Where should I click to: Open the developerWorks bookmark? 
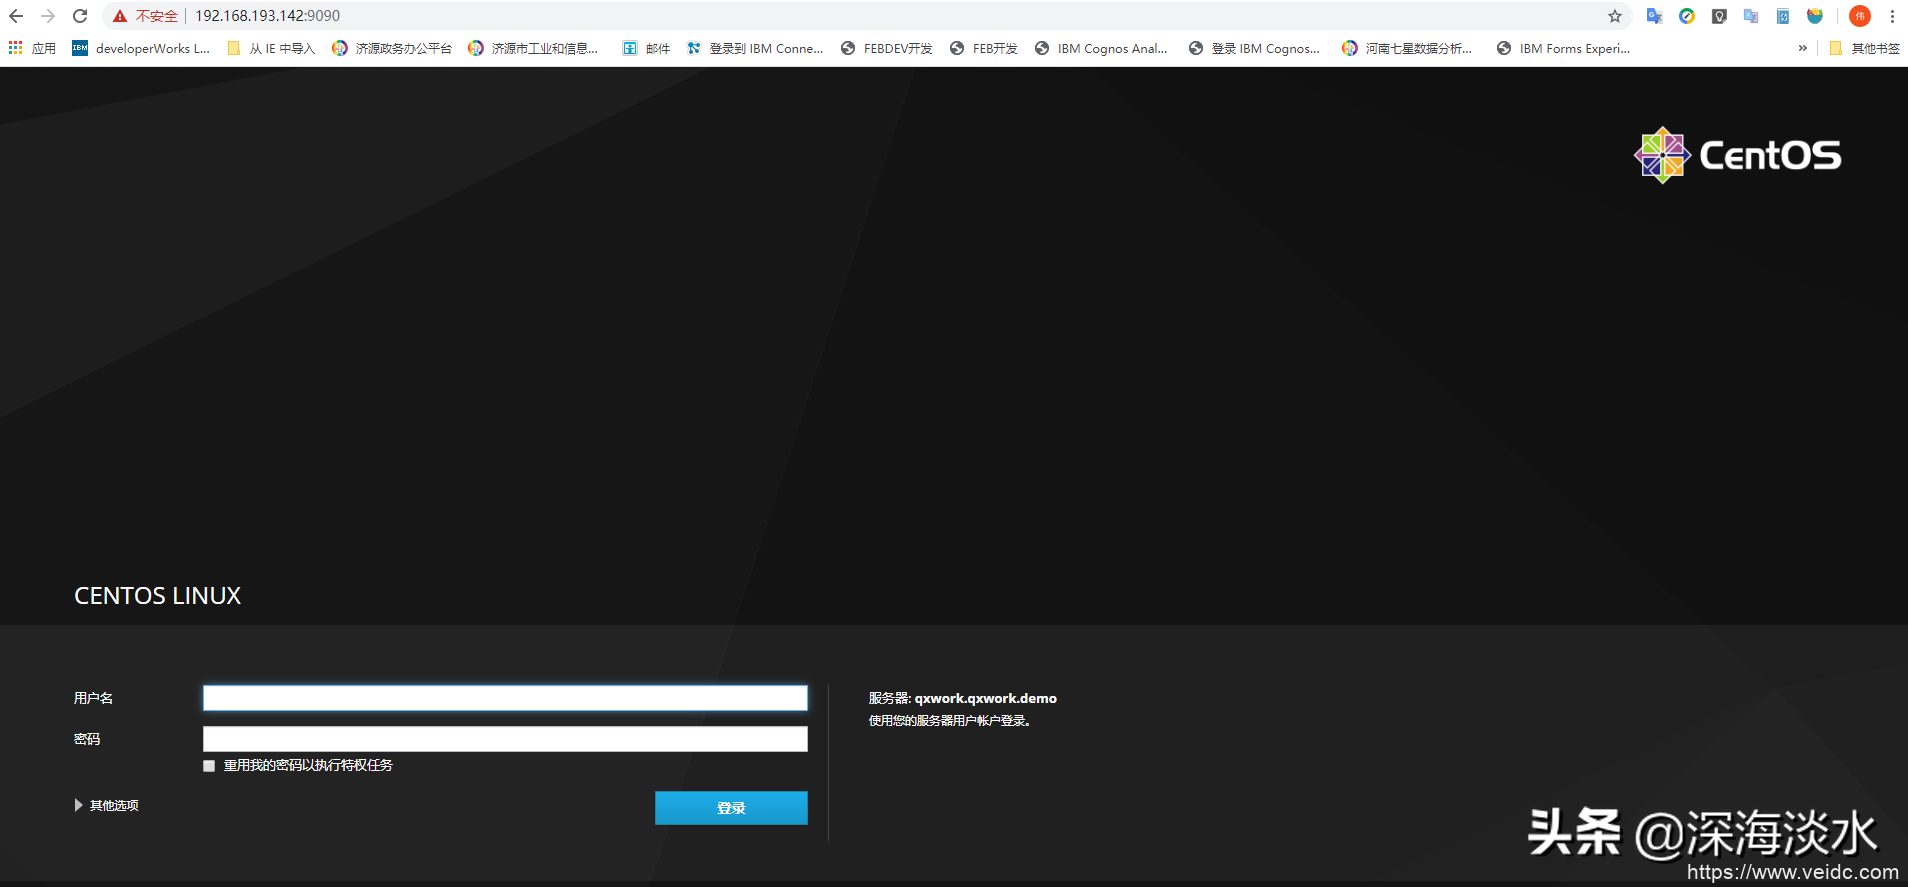(x=141, y=48)
